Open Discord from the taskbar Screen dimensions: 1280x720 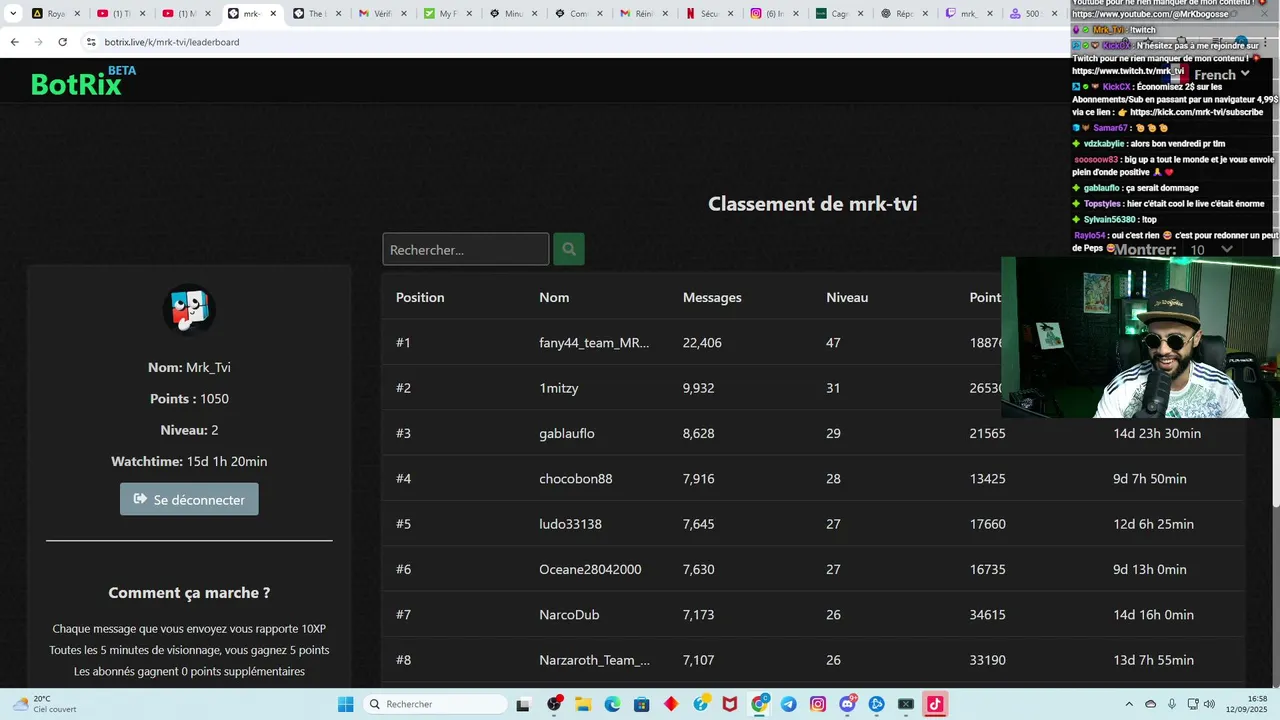tap(848, 704)
